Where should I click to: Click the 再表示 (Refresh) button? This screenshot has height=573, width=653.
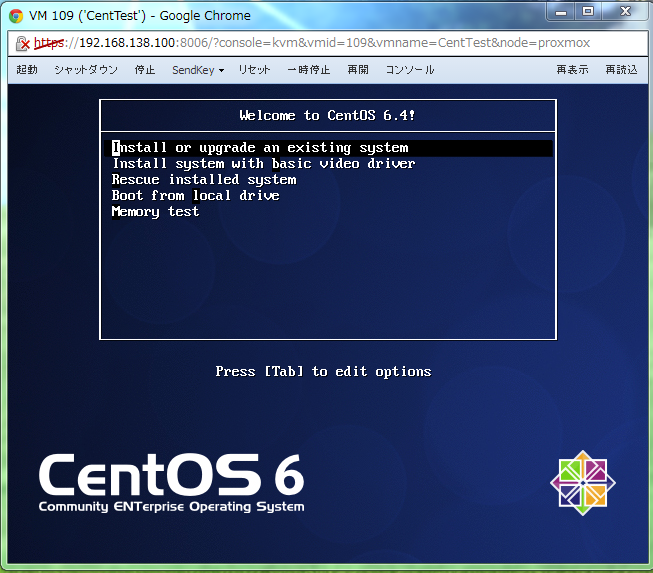tap(572, 70)
